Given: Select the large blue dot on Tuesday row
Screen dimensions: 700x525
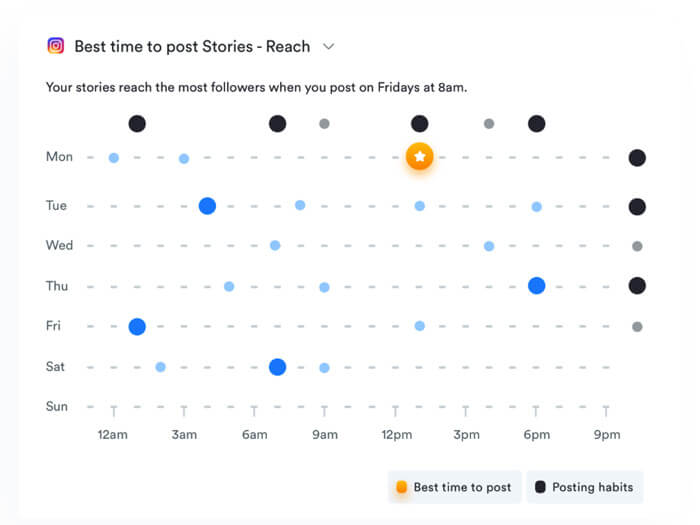Looking at the screenshot, I should pyautogui.click(x=207, y=206).
